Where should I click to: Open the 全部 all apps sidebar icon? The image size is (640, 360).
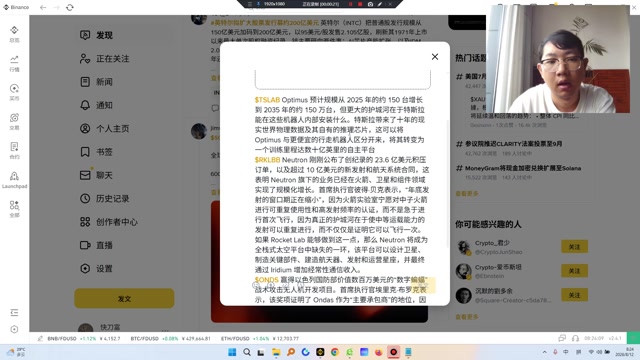pyautogui.click(x=14, y=209)
